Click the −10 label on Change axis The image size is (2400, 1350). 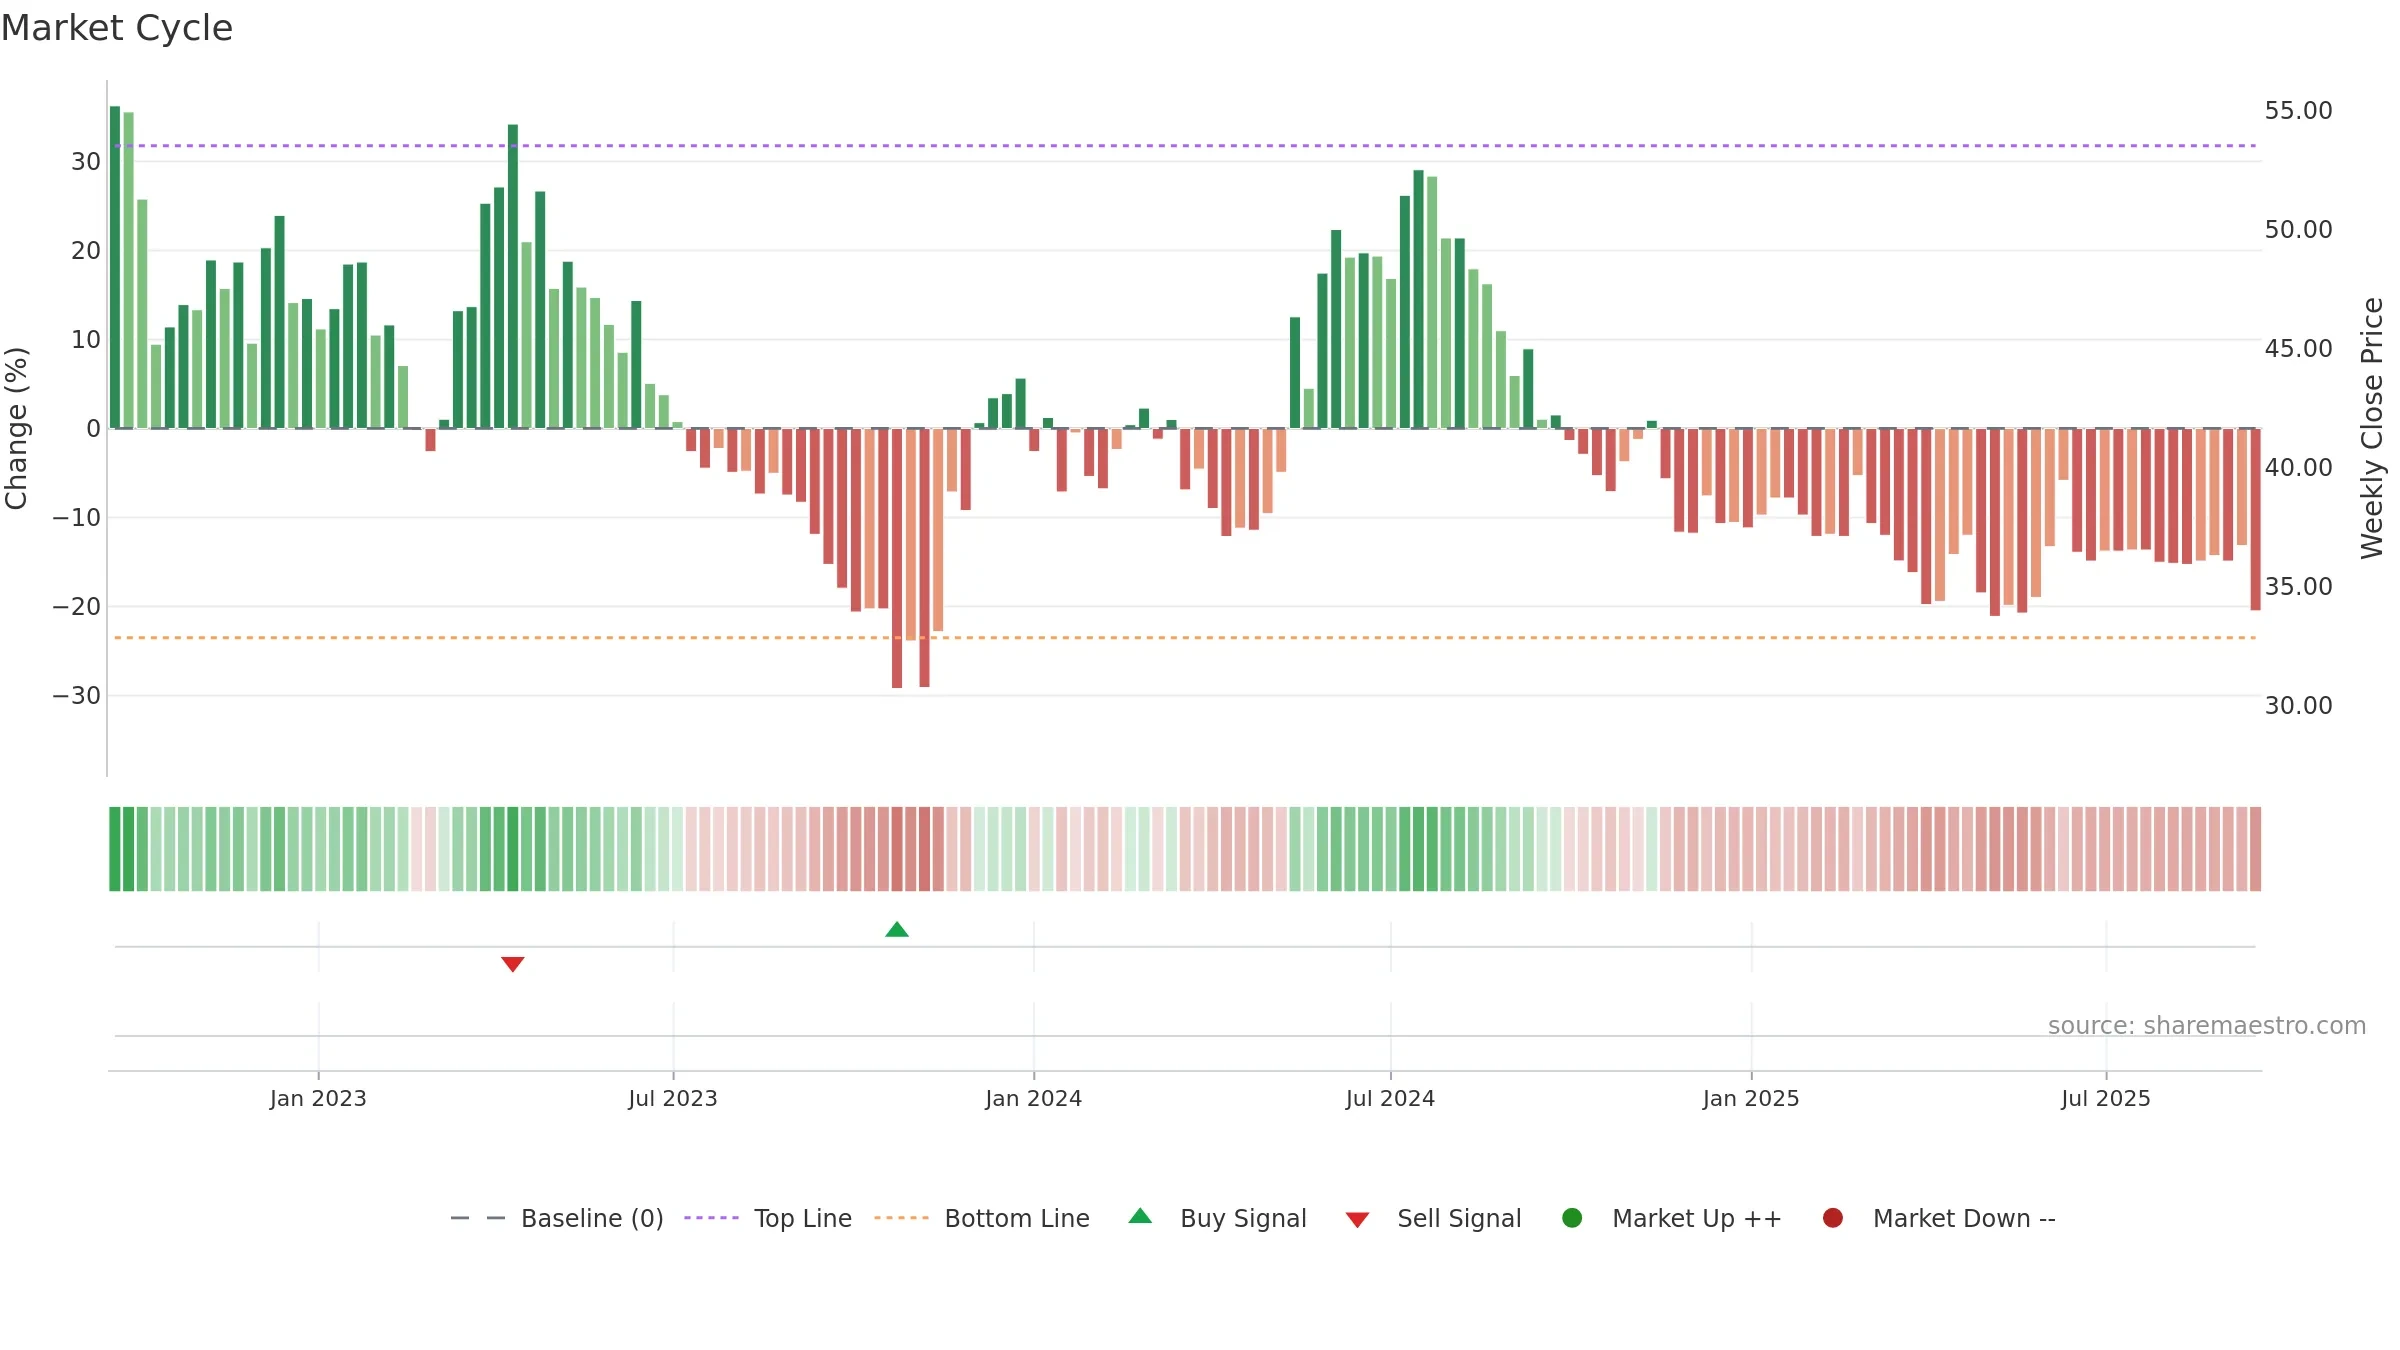tap(77, 517)
